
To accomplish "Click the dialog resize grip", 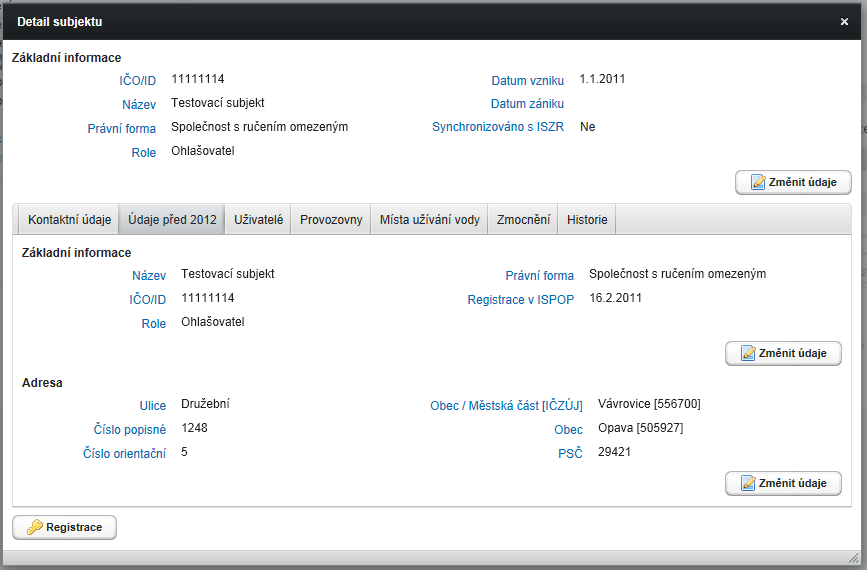I will [854, 557].
